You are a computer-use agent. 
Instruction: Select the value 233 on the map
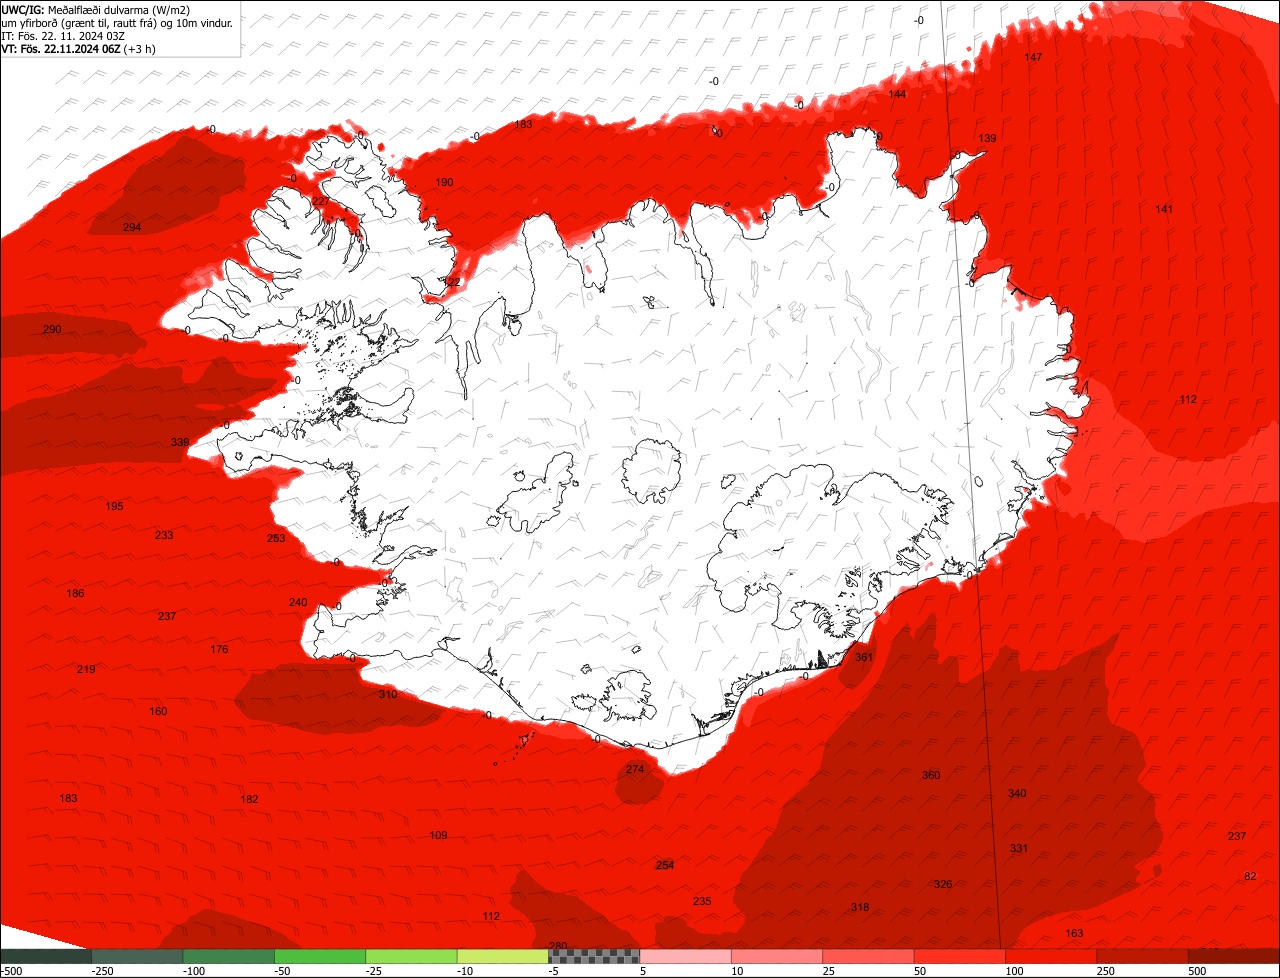point(164,535)
